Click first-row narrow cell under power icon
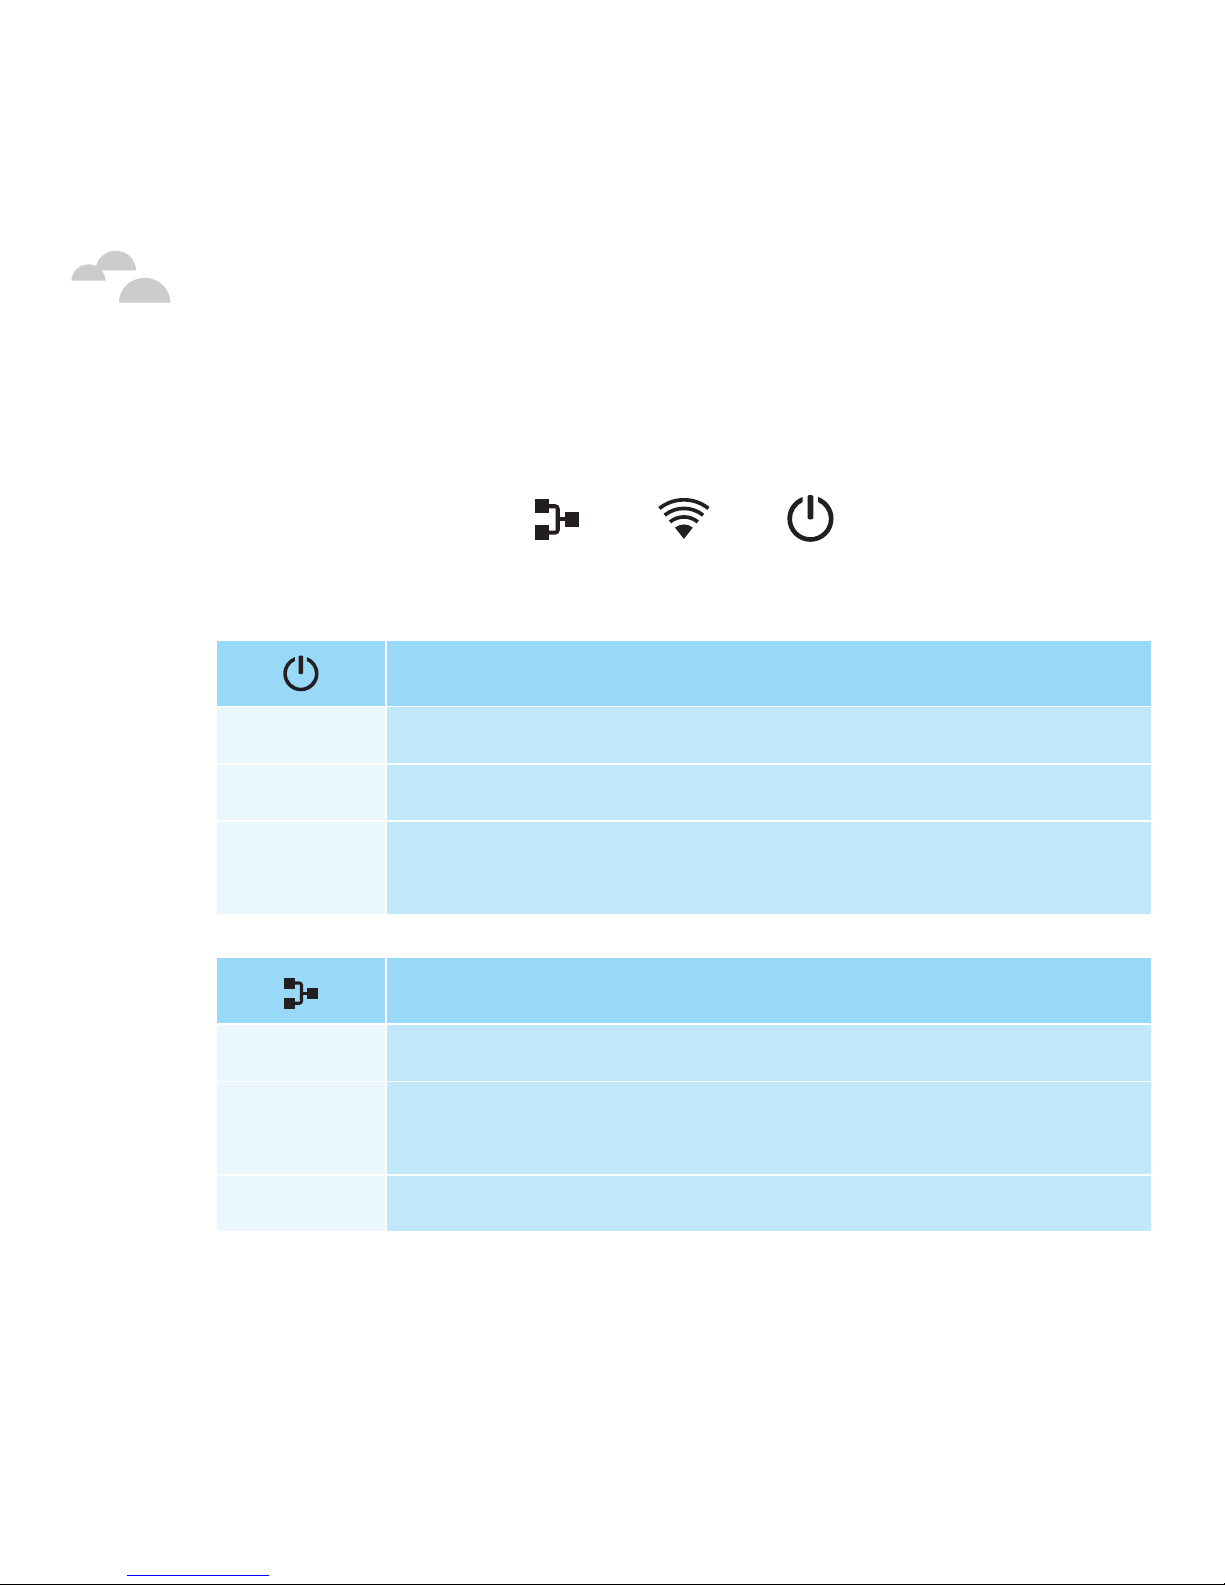 [x=301, y=735]
